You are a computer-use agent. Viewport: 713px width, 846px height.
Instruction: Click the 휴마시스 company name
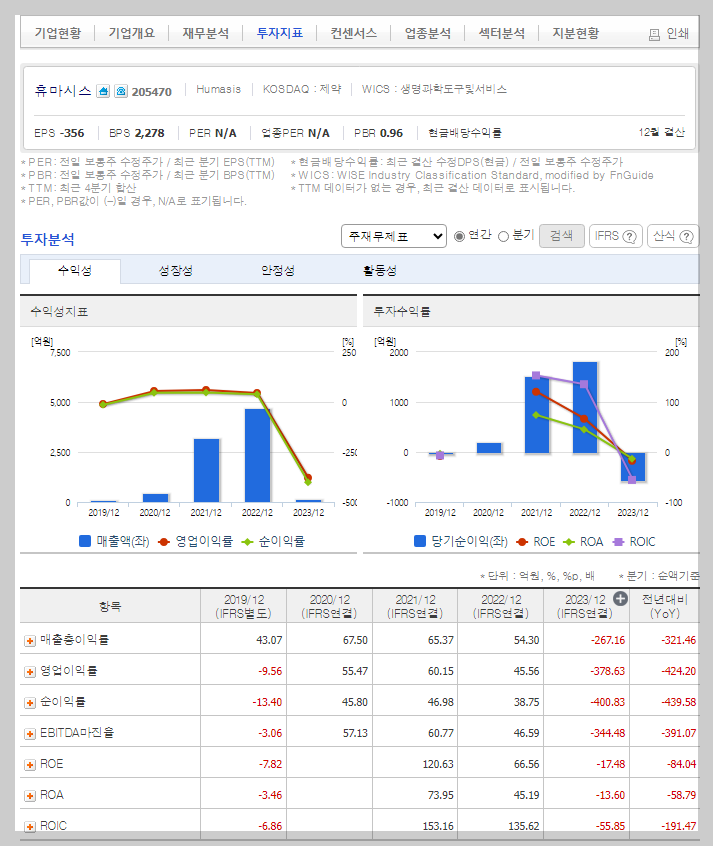[63, 91]
